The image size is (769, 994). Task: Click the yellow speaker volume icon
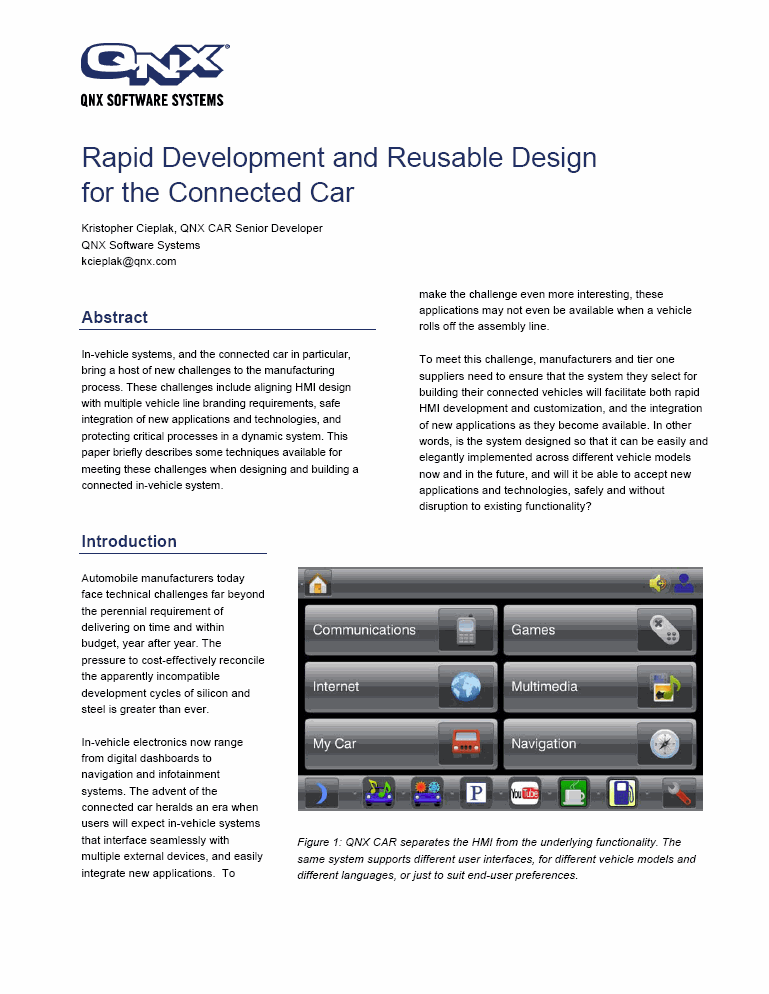tap(658, 583)
